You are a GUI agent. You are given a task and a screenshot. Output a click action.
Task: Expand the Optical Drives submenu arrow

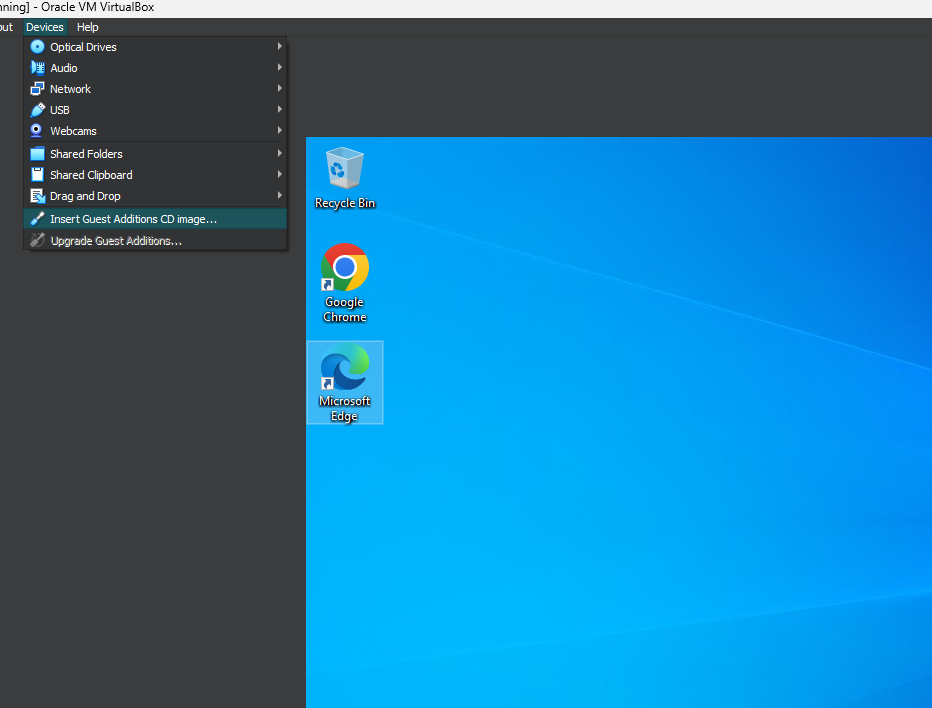pyautogui.click(x=279, y=47)
